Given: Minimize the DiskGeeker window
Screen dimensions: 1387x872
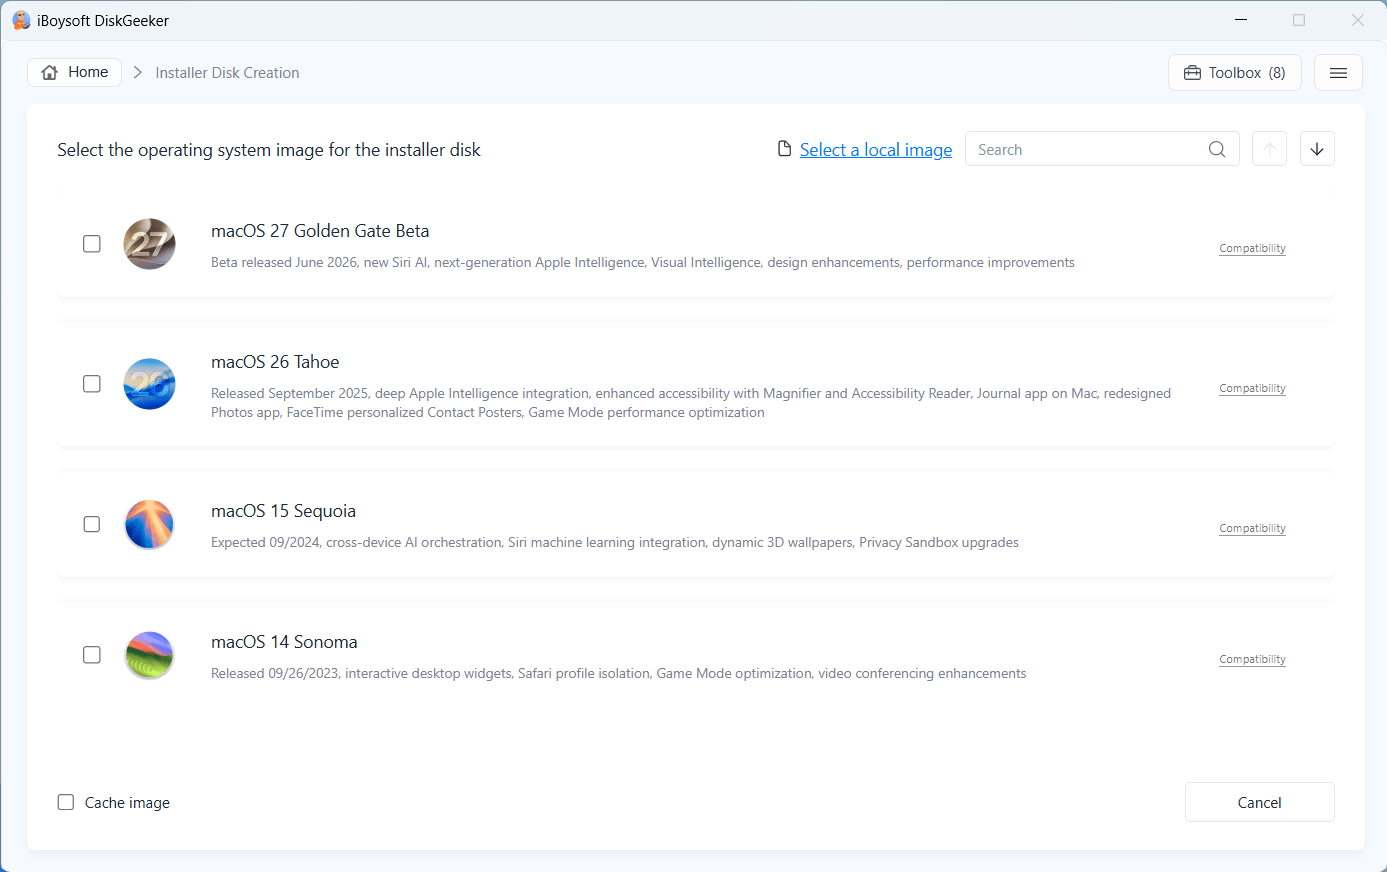Looking at the screenshot, I should point(1241,20).
